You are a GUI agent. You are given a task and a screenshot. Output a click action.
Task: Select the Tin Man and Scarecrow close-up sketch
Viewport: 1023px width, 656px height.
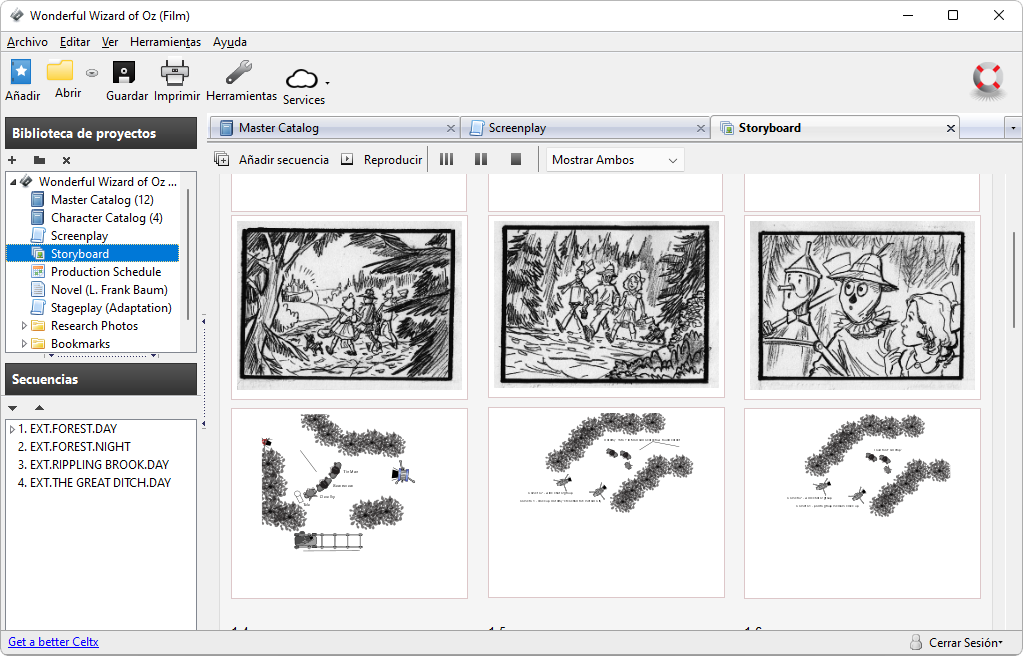click(x=861, y=304)
